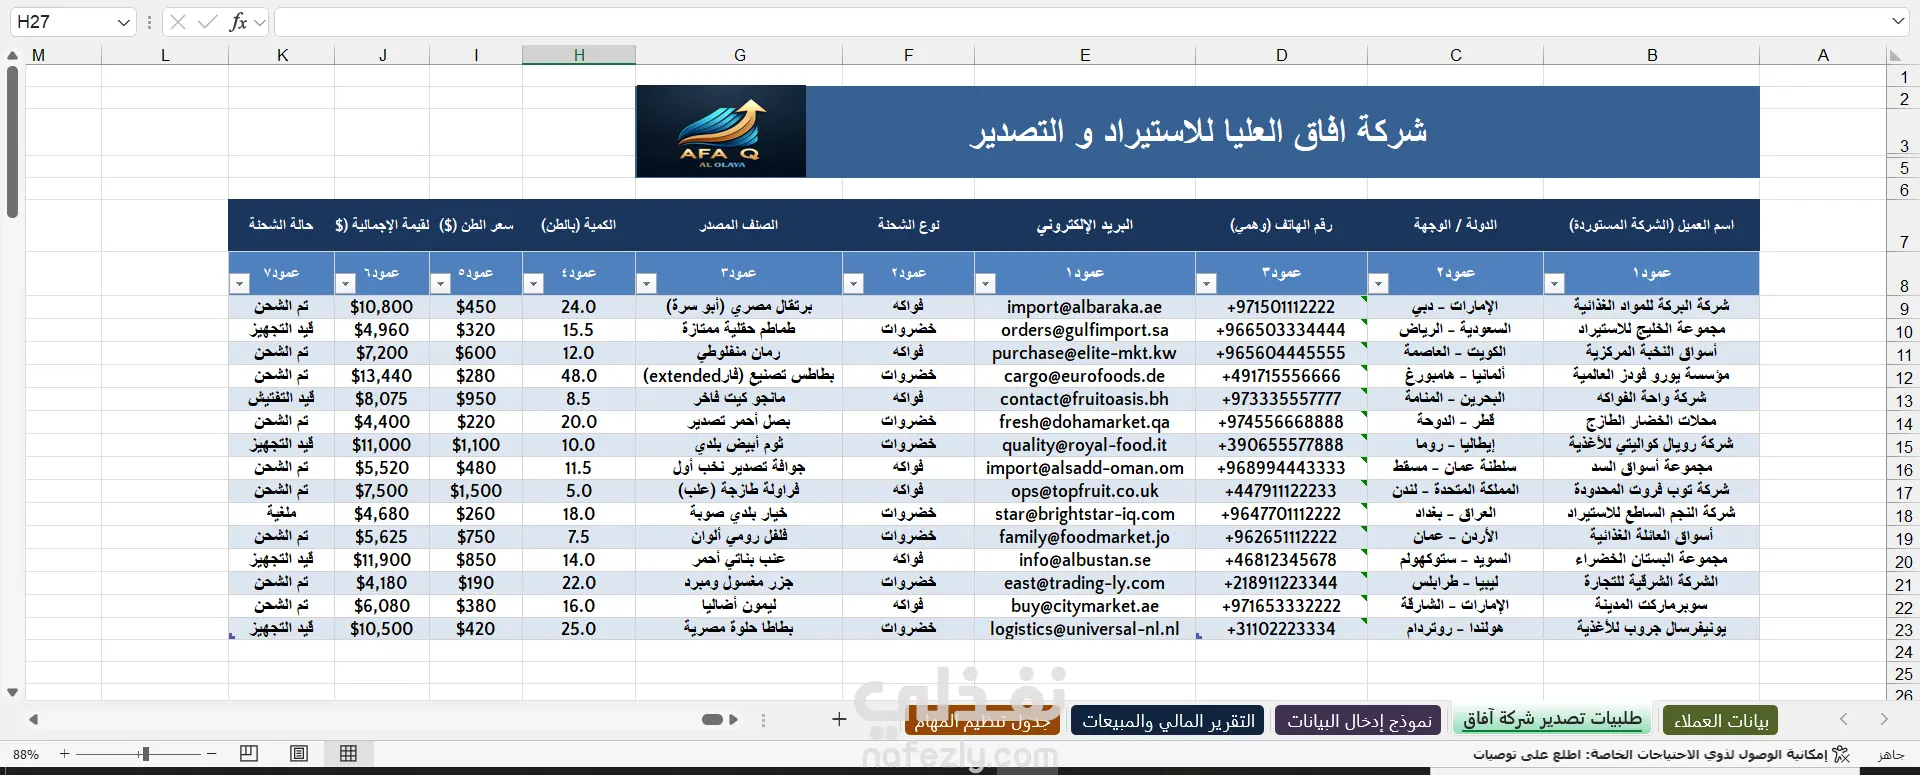This screenshot has height=775, width=1920.
Task: Switch to Page Break Preview in status bar
Action: coord(249,754)
